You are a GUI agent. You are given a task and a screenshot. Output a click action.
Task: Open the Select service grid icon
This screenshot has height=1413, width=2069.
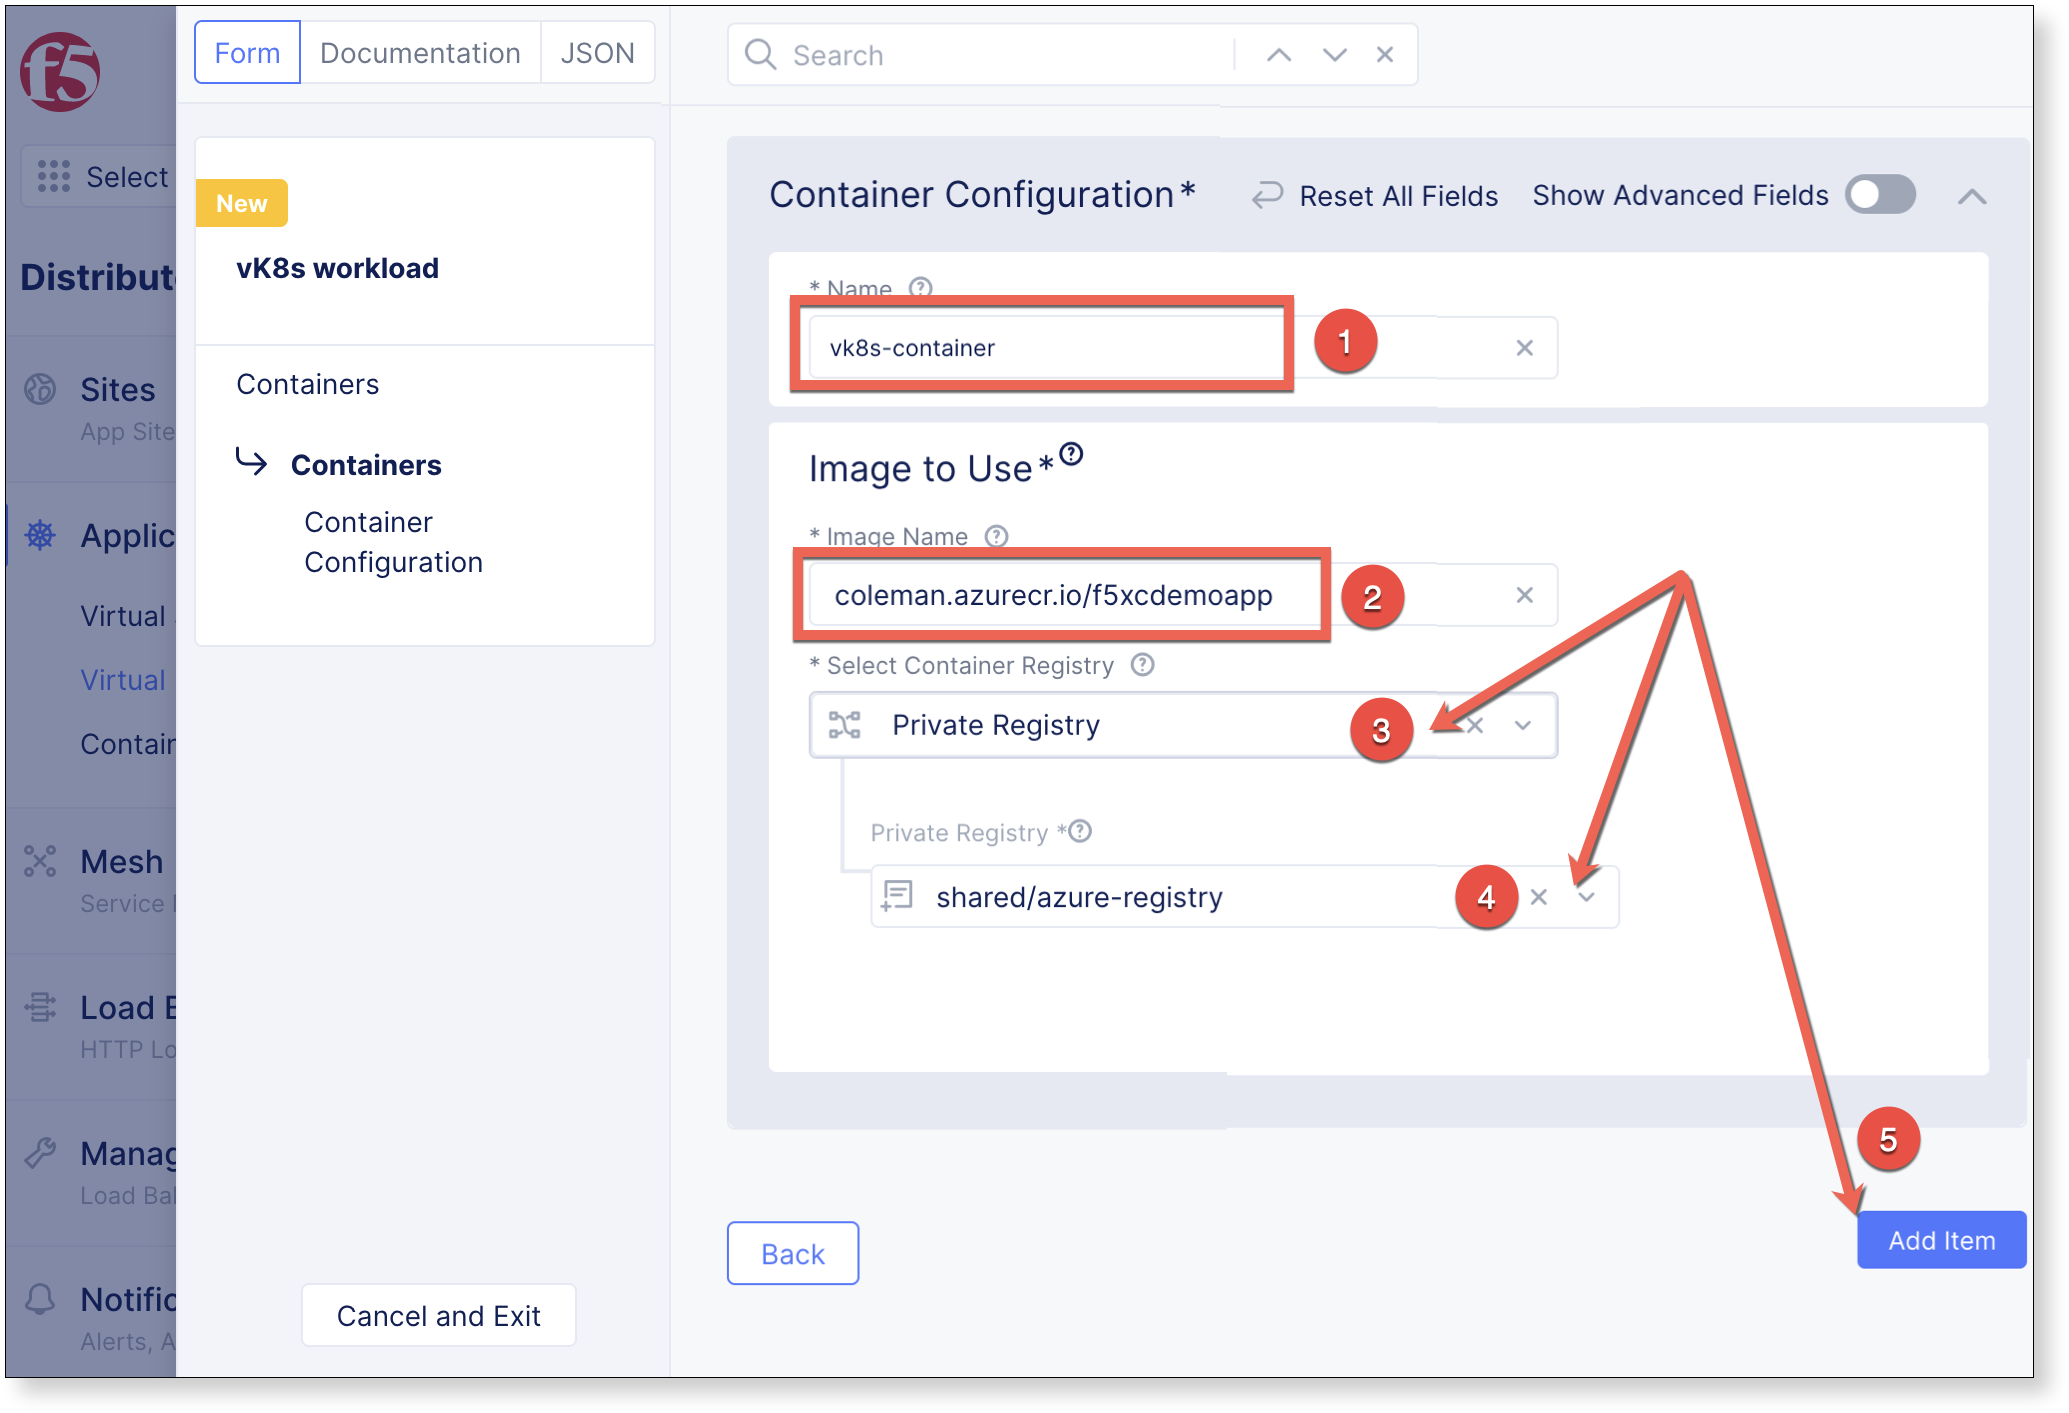[x=54, y=176]
